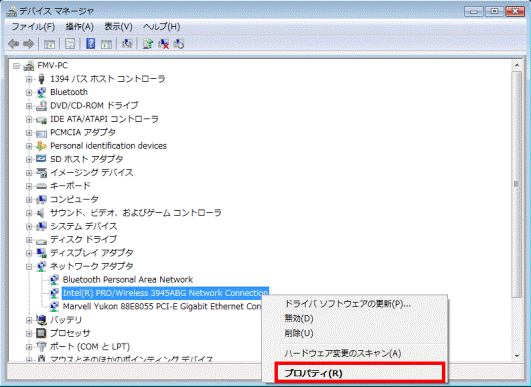Click the Disable device toolbar icon
The height and width of the screenshot is (387, 531).
[x=179, y=44]
